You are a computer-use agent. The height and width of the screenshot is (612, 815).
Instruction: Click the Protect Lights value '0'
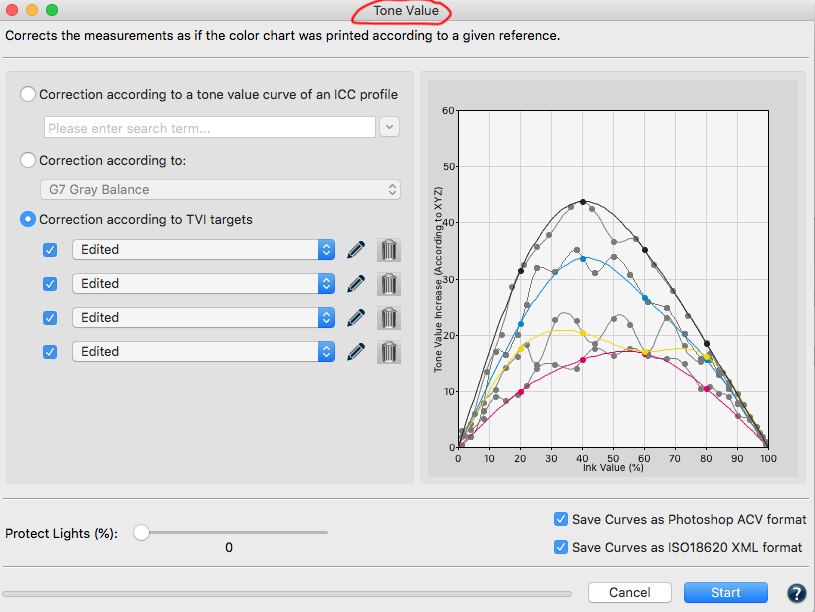coord(229,548)
